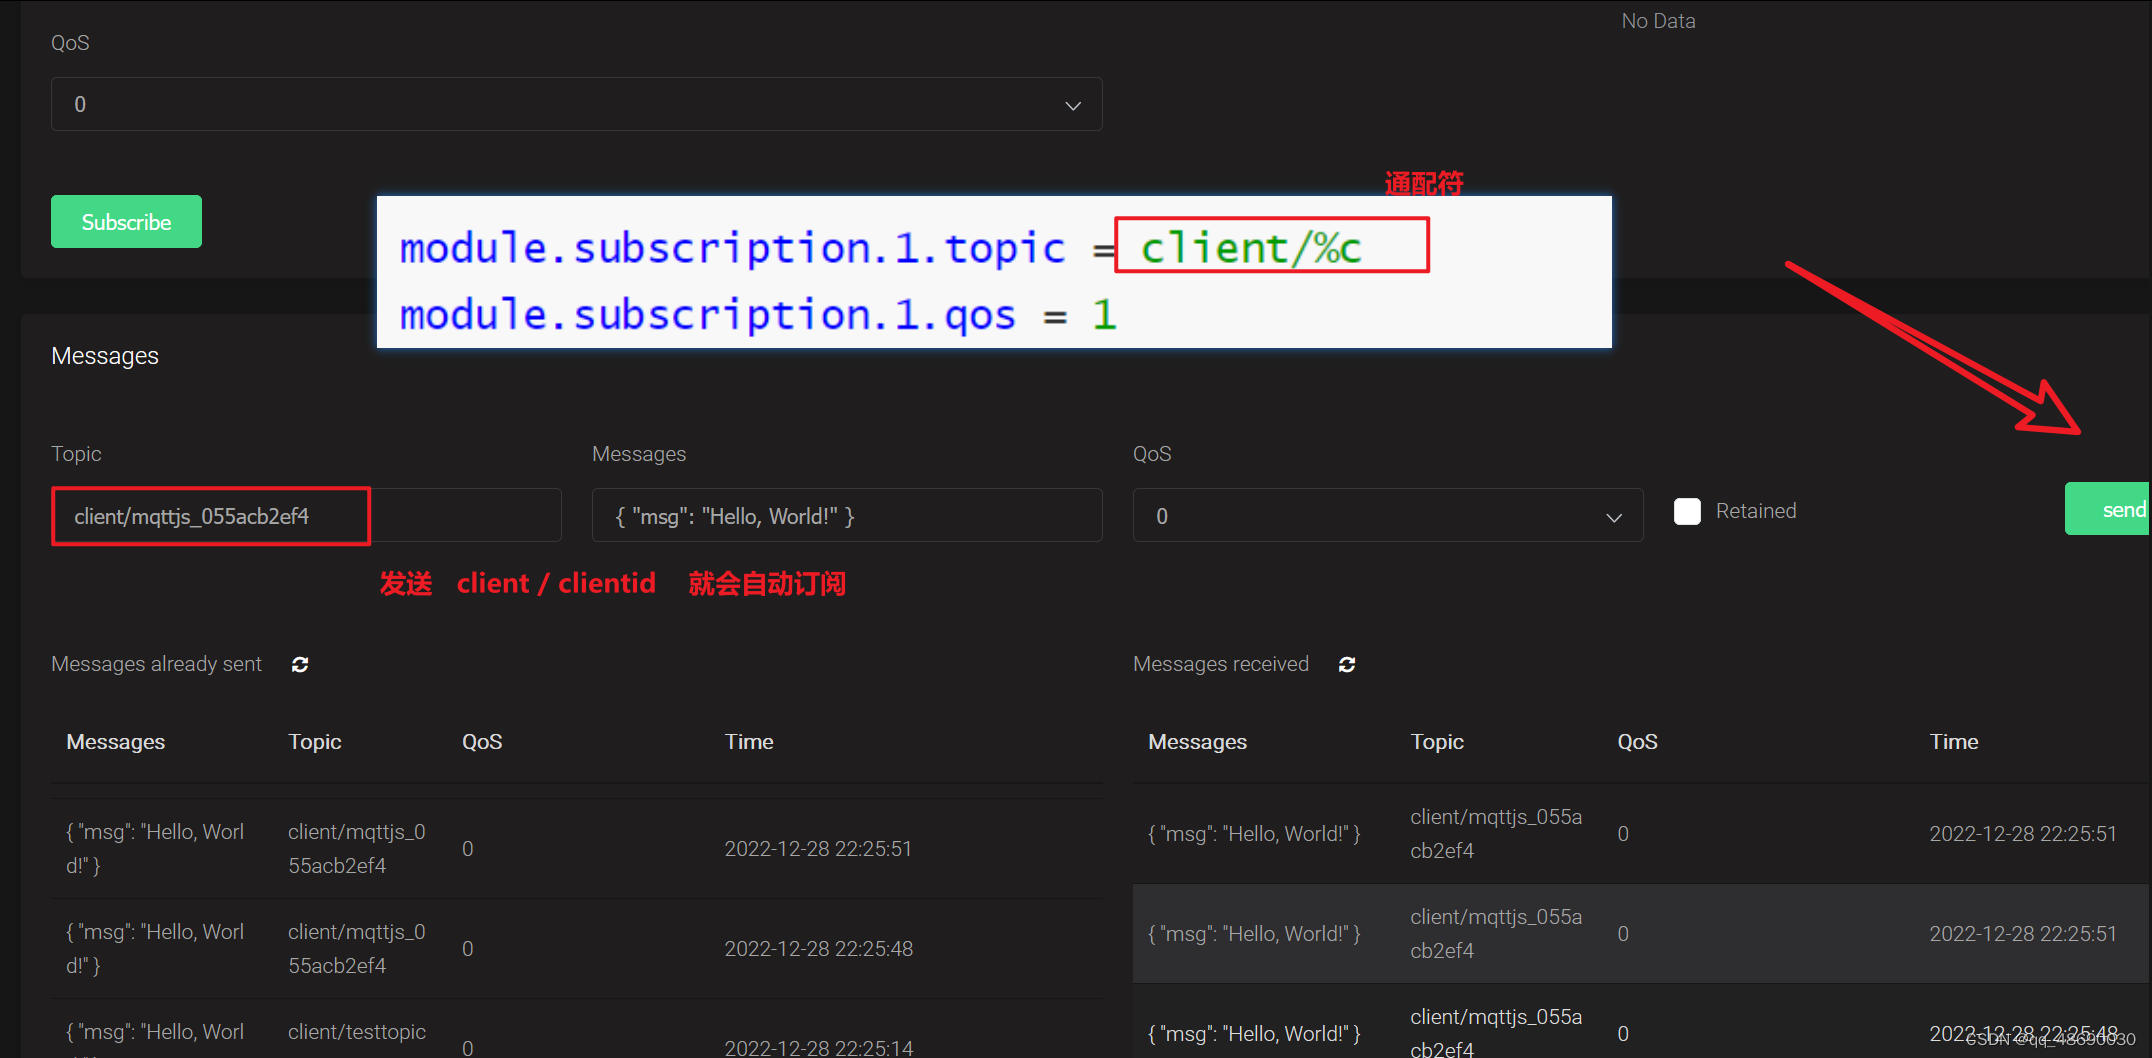The height and width of the screenshot is (1058, 2152).
Task: Click the Messages received label
Action: pos(1220,664)
